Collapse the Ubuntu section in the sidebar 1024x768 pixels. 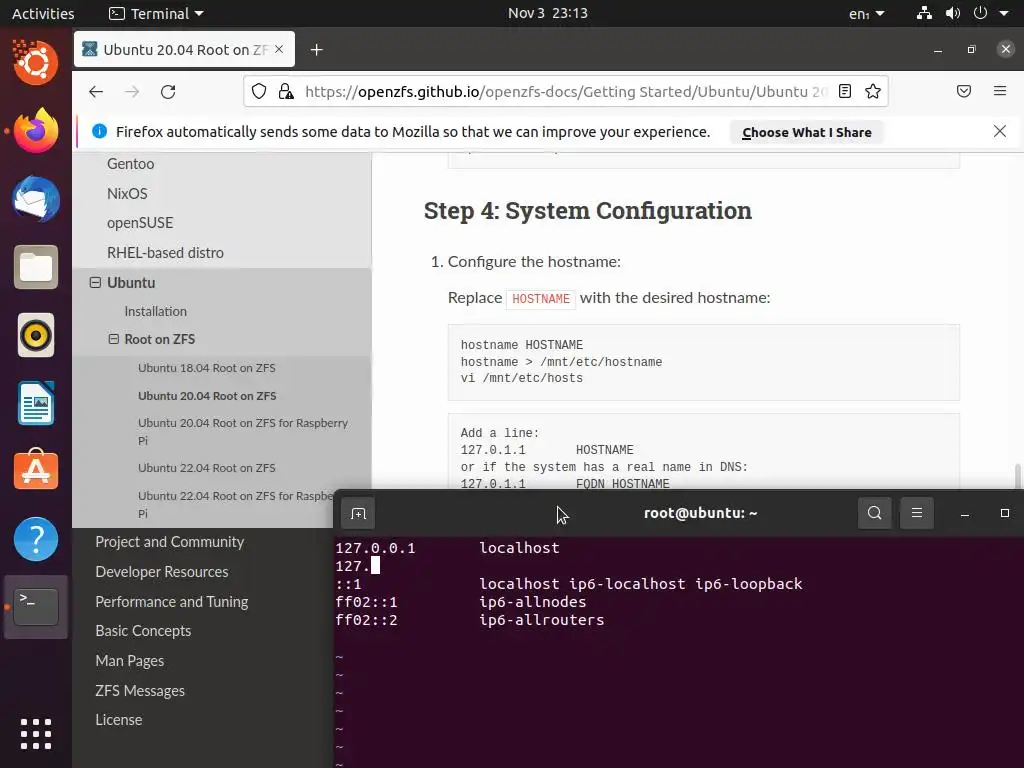(x=95, y=283)
